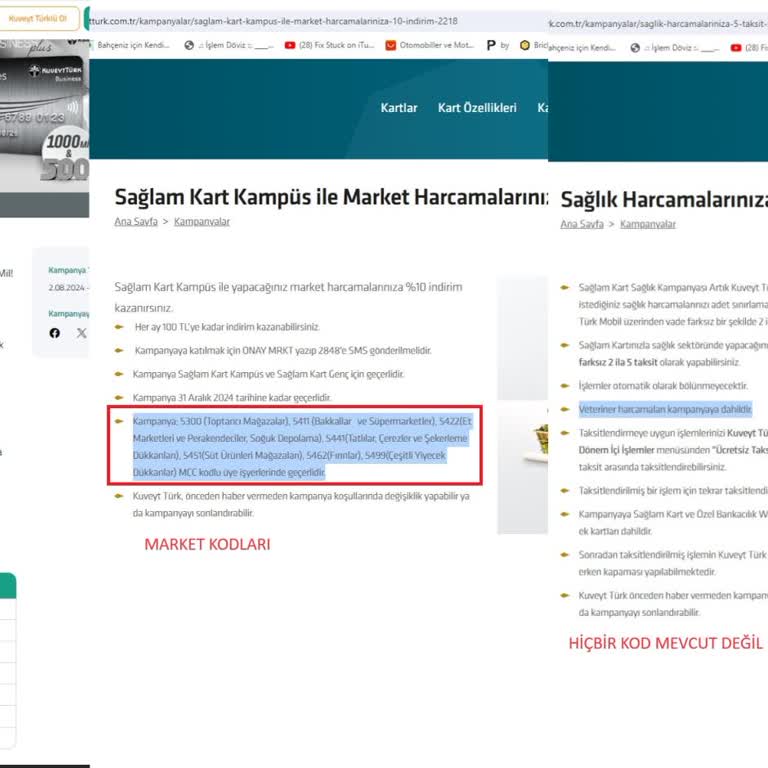Click 'Ana Sayfa' breadcrumb under Sağlam Kart Kampüs title
This screenshot has height=768, width=768.
point(136,221)
